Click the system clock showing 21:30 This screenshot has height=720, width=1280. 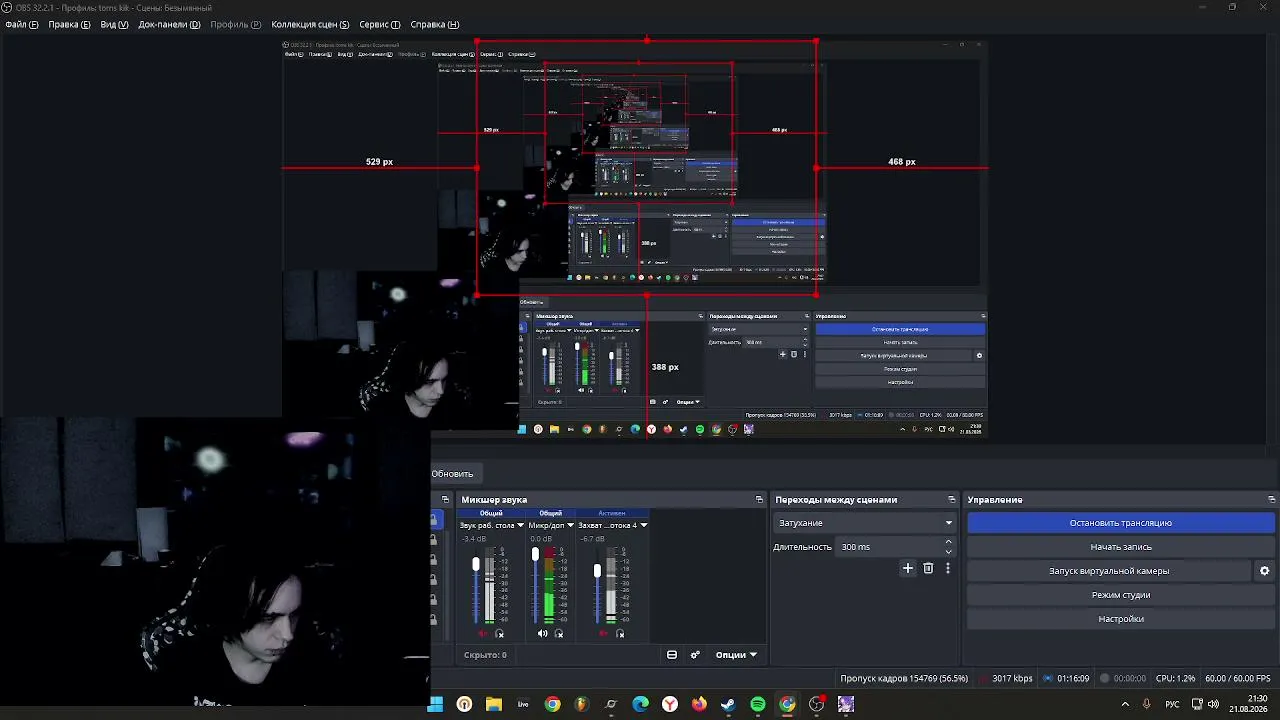1248,704
